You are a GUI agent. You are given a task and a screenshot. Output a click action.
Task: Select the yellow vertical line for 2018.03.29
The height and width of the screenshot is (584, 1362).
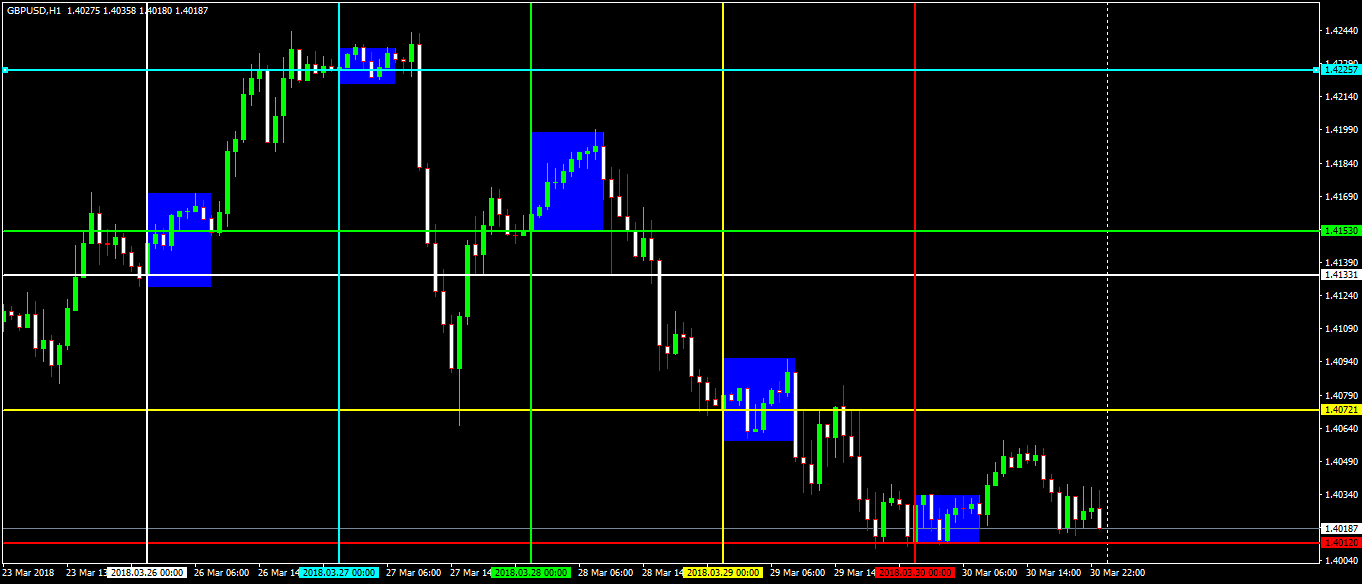[723, 200]
